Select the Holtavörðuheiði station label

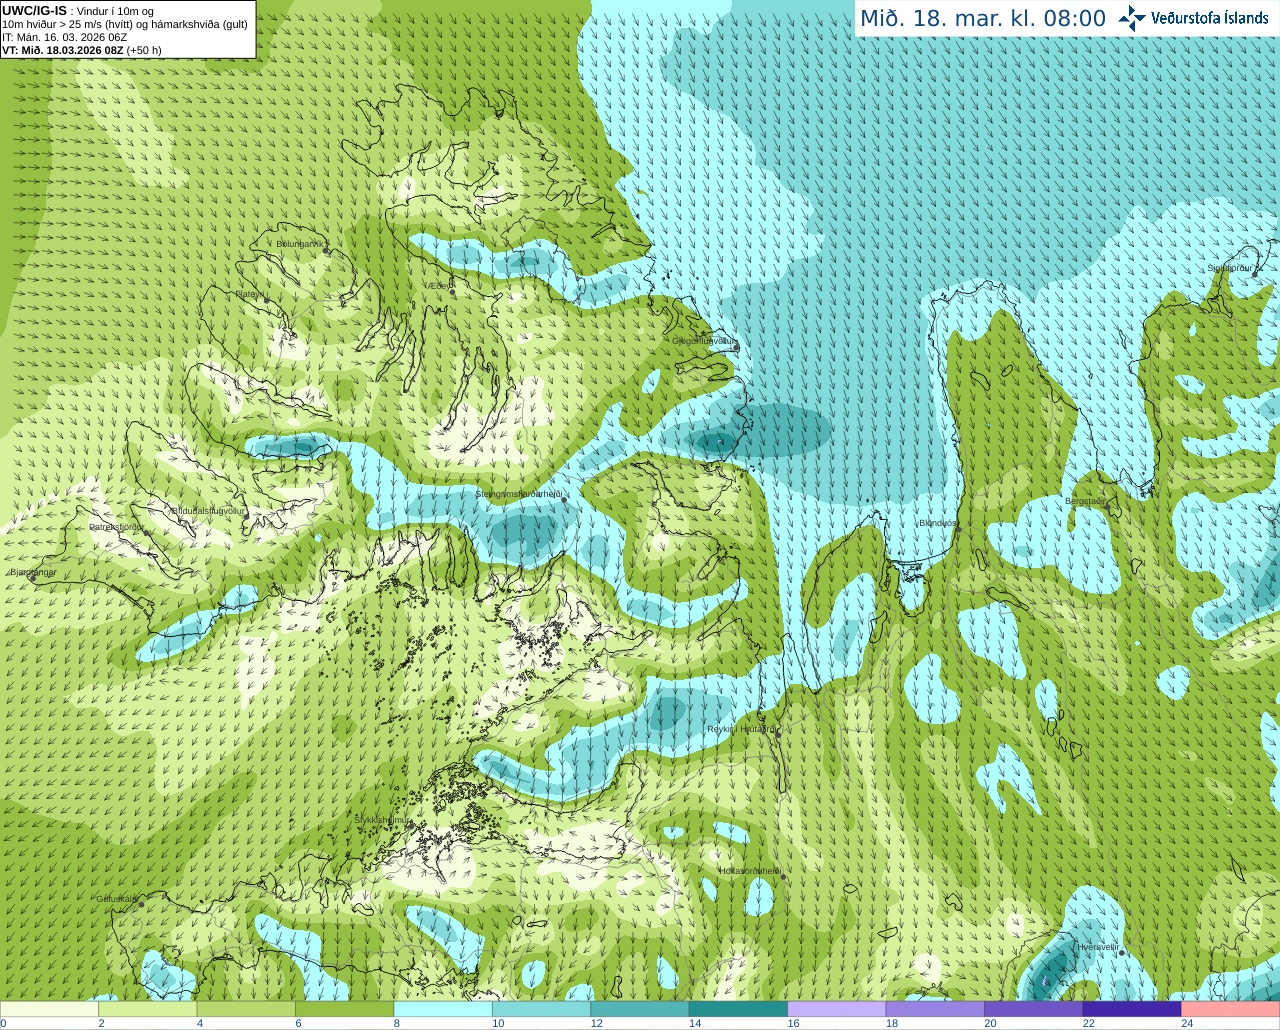tap(749, 871)
